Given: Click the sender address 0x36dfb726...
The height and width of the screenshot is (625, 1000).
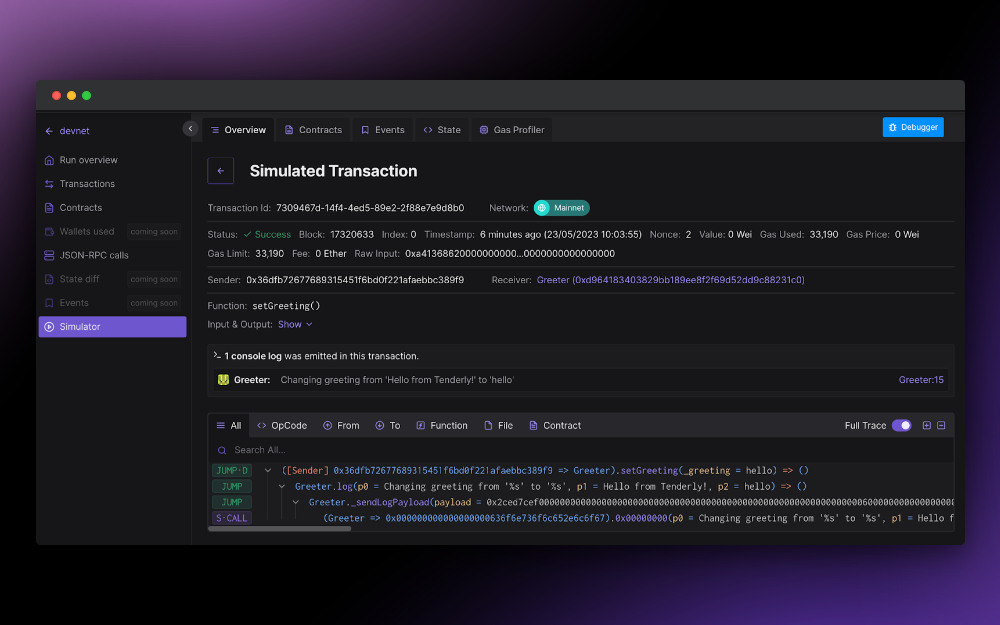Looking at the screenshot, I should coord(355,280).
